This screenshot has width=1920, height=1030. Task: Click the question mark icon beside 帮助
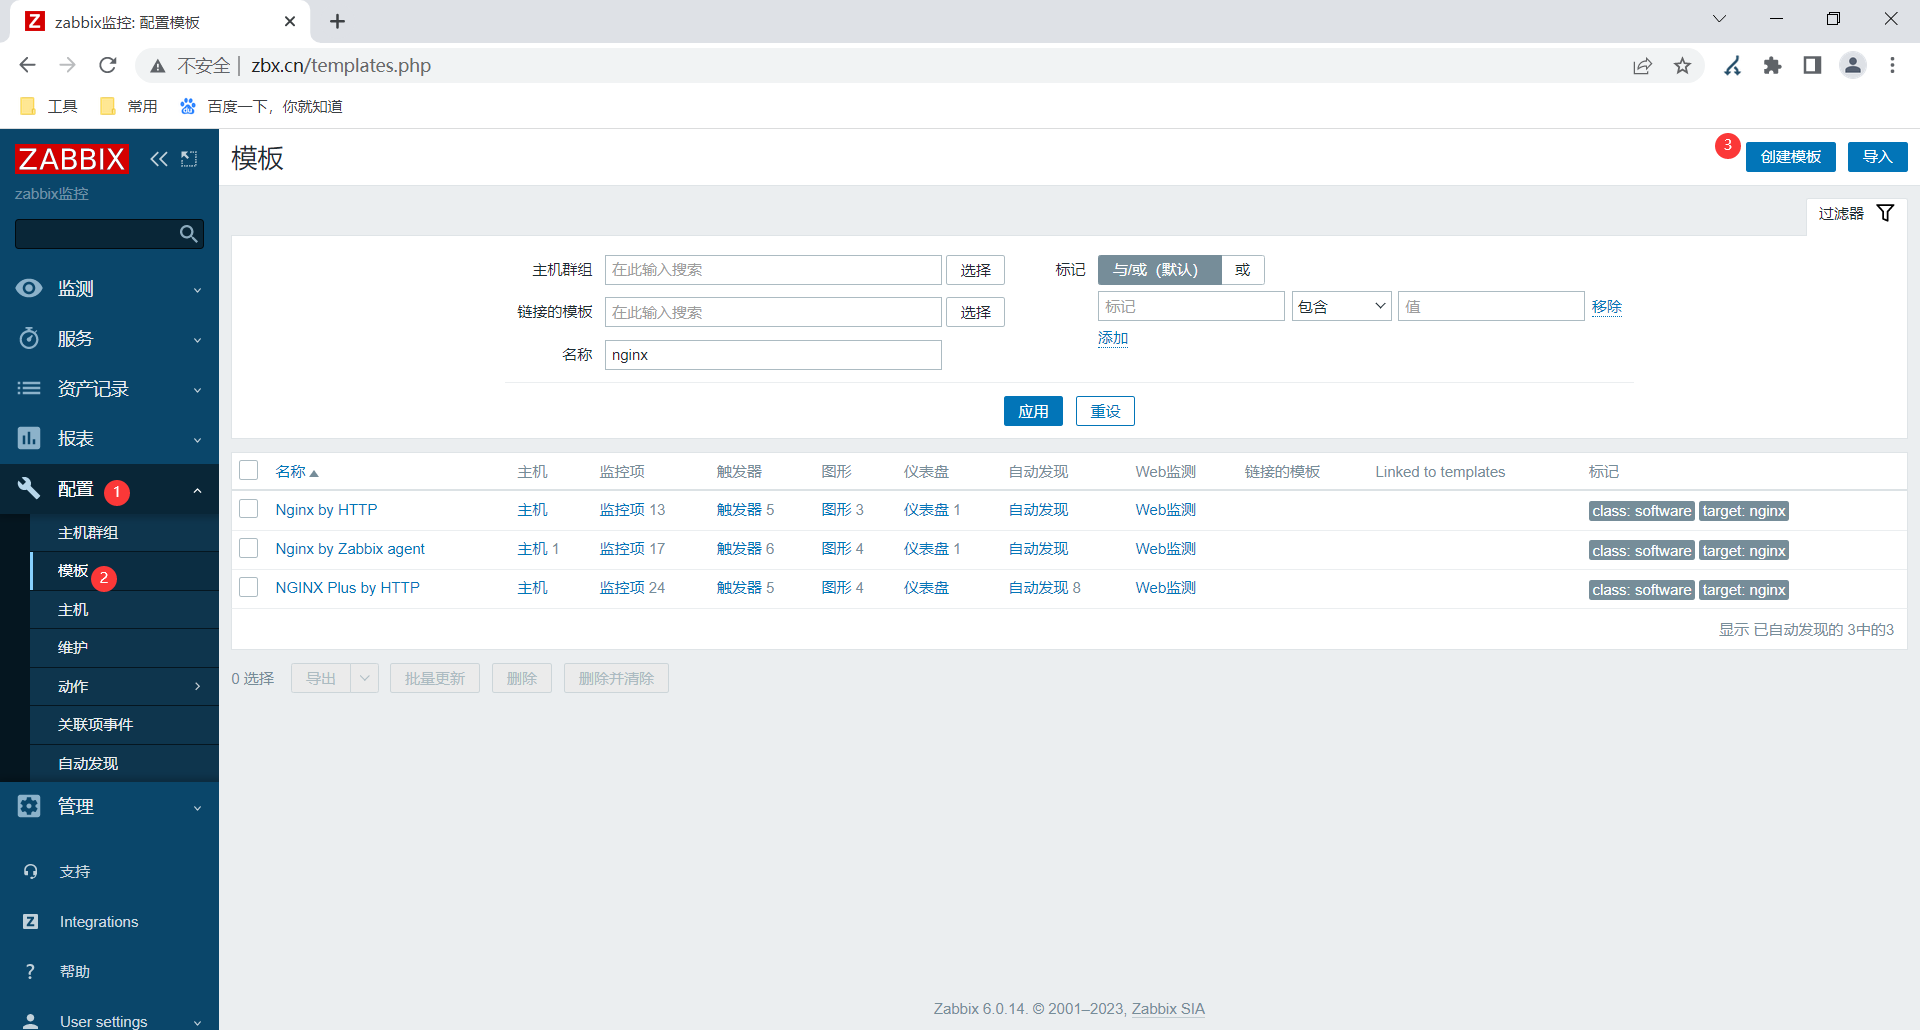click(x=30, y=972)
